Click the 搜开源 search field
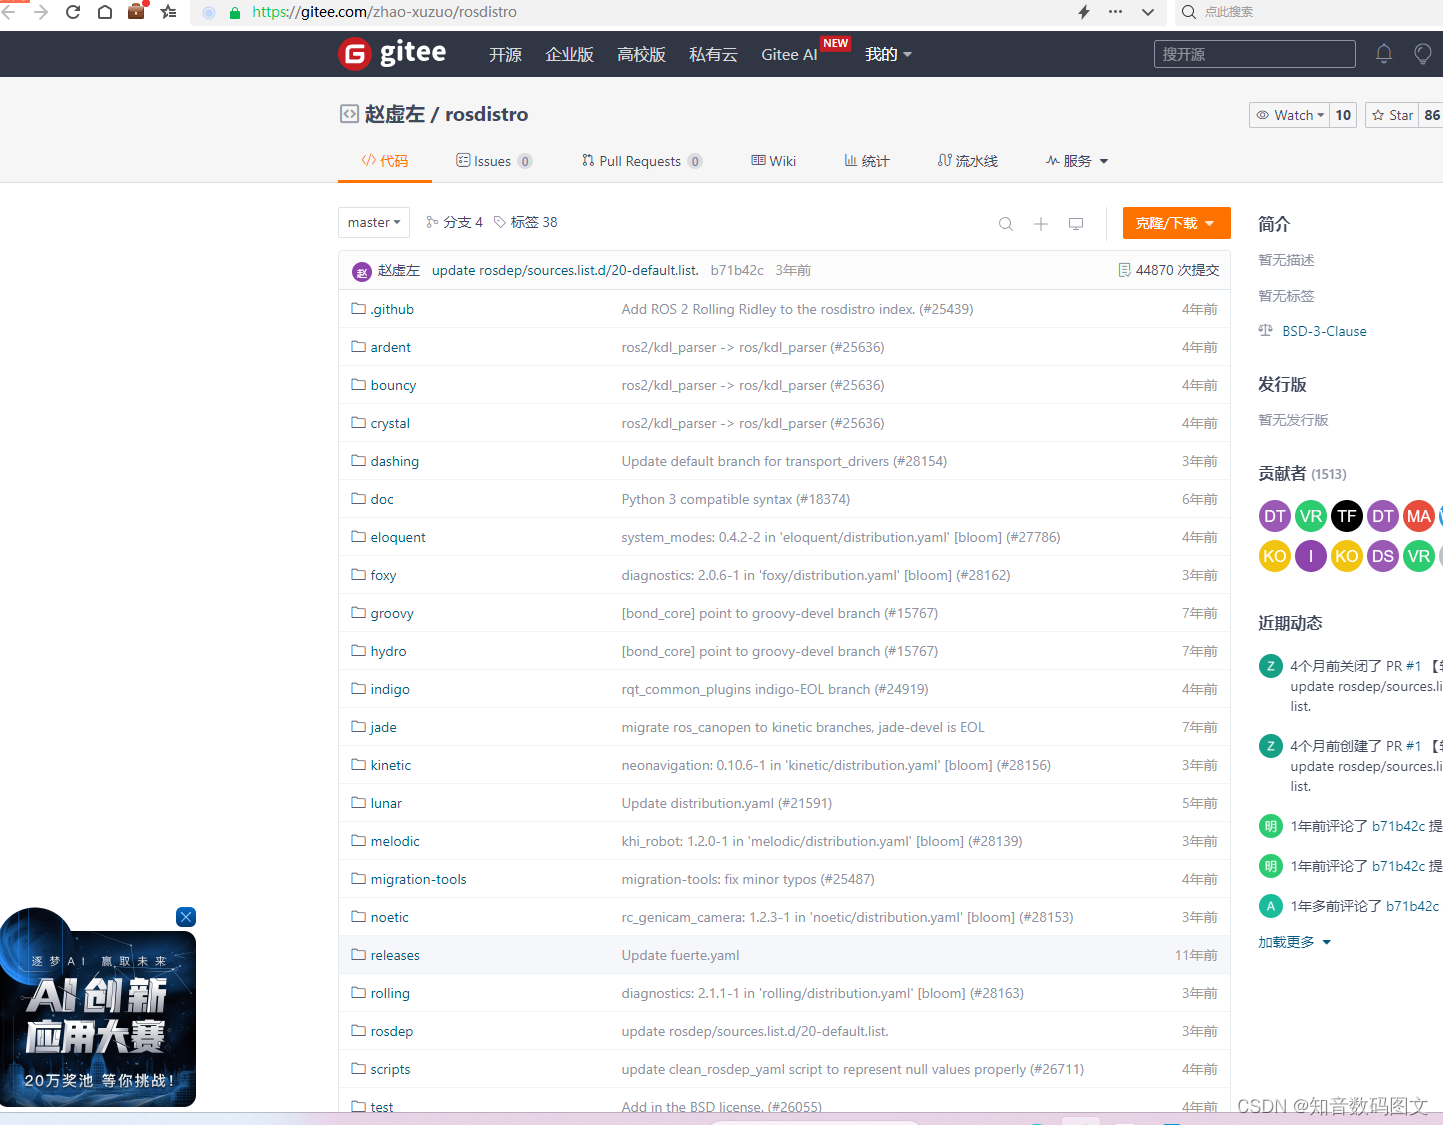 (1254, 54)
